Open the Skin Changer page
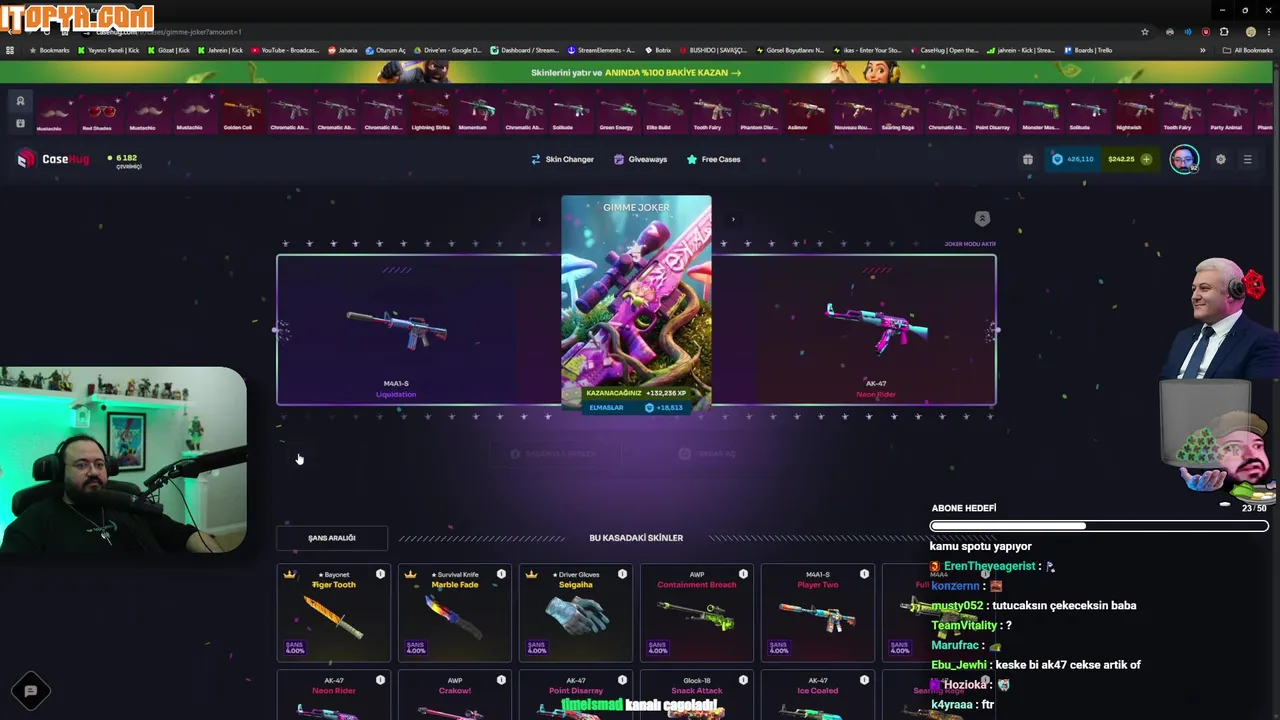This screenshot has height=720, width=1280. 562,159
